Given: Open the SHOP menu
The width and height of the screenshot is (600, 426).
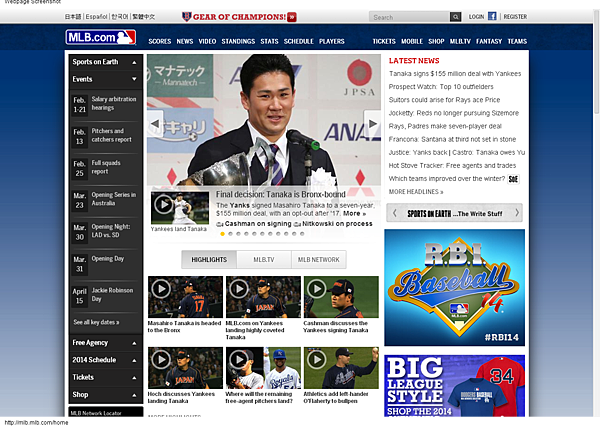Looking at the screenshot, I should pyautogui.click(x=436, y=41).
